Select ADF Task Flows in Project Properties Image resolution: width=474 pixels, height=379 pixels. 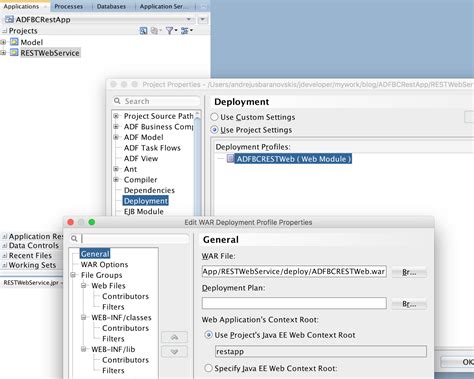pyautogui.click(x=152, y=148)
